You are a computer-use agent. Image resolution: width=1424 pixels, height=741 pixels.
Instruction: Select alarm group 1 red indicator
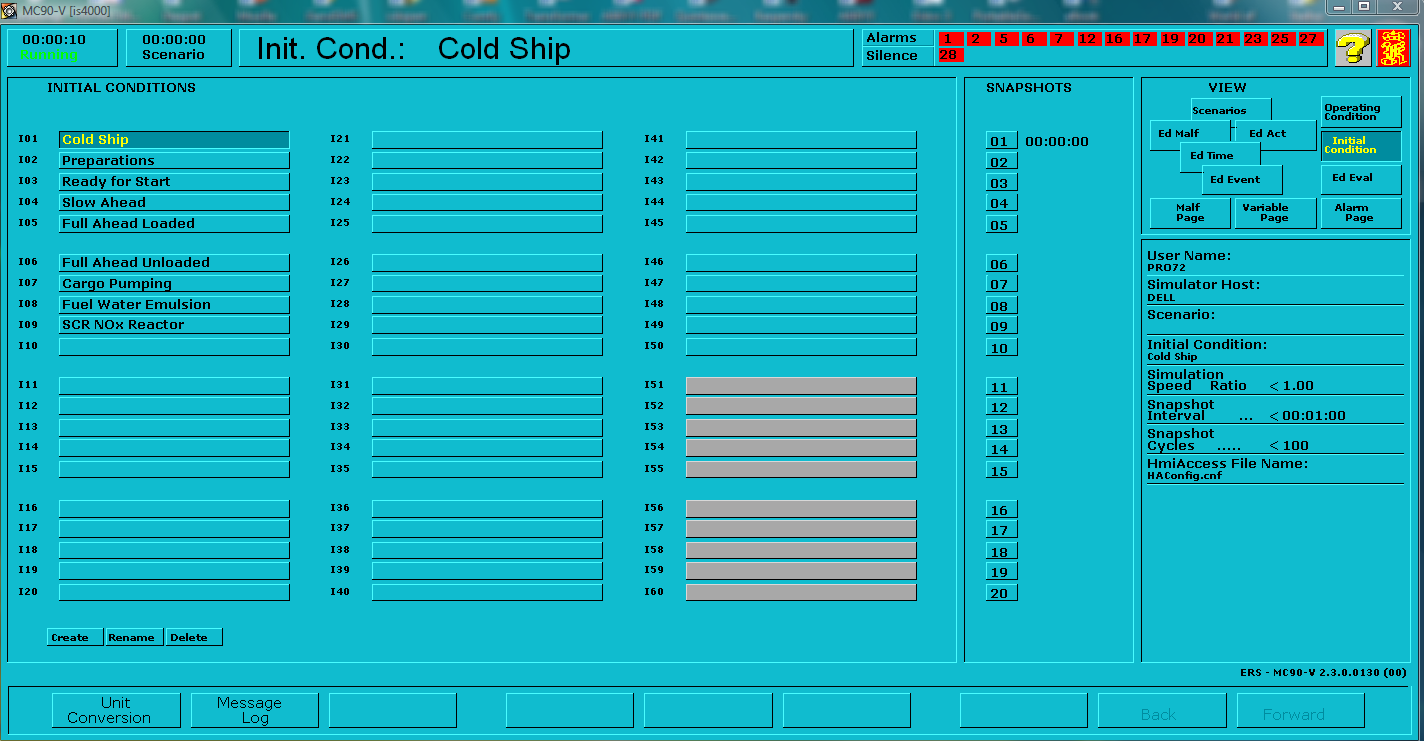coord(946,39)
